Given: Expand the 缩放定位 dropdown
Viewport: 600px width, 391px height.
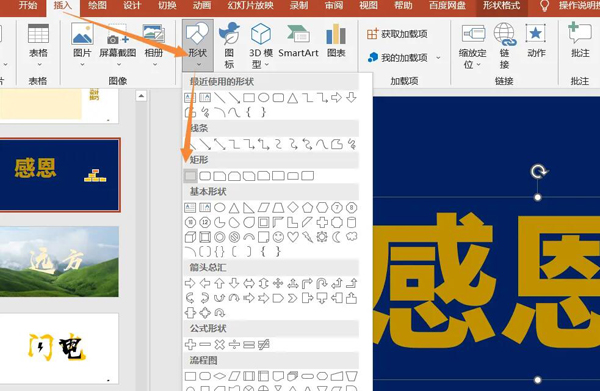Looking at the screenshot, I should pyautogui.click(x=479, y=65).
